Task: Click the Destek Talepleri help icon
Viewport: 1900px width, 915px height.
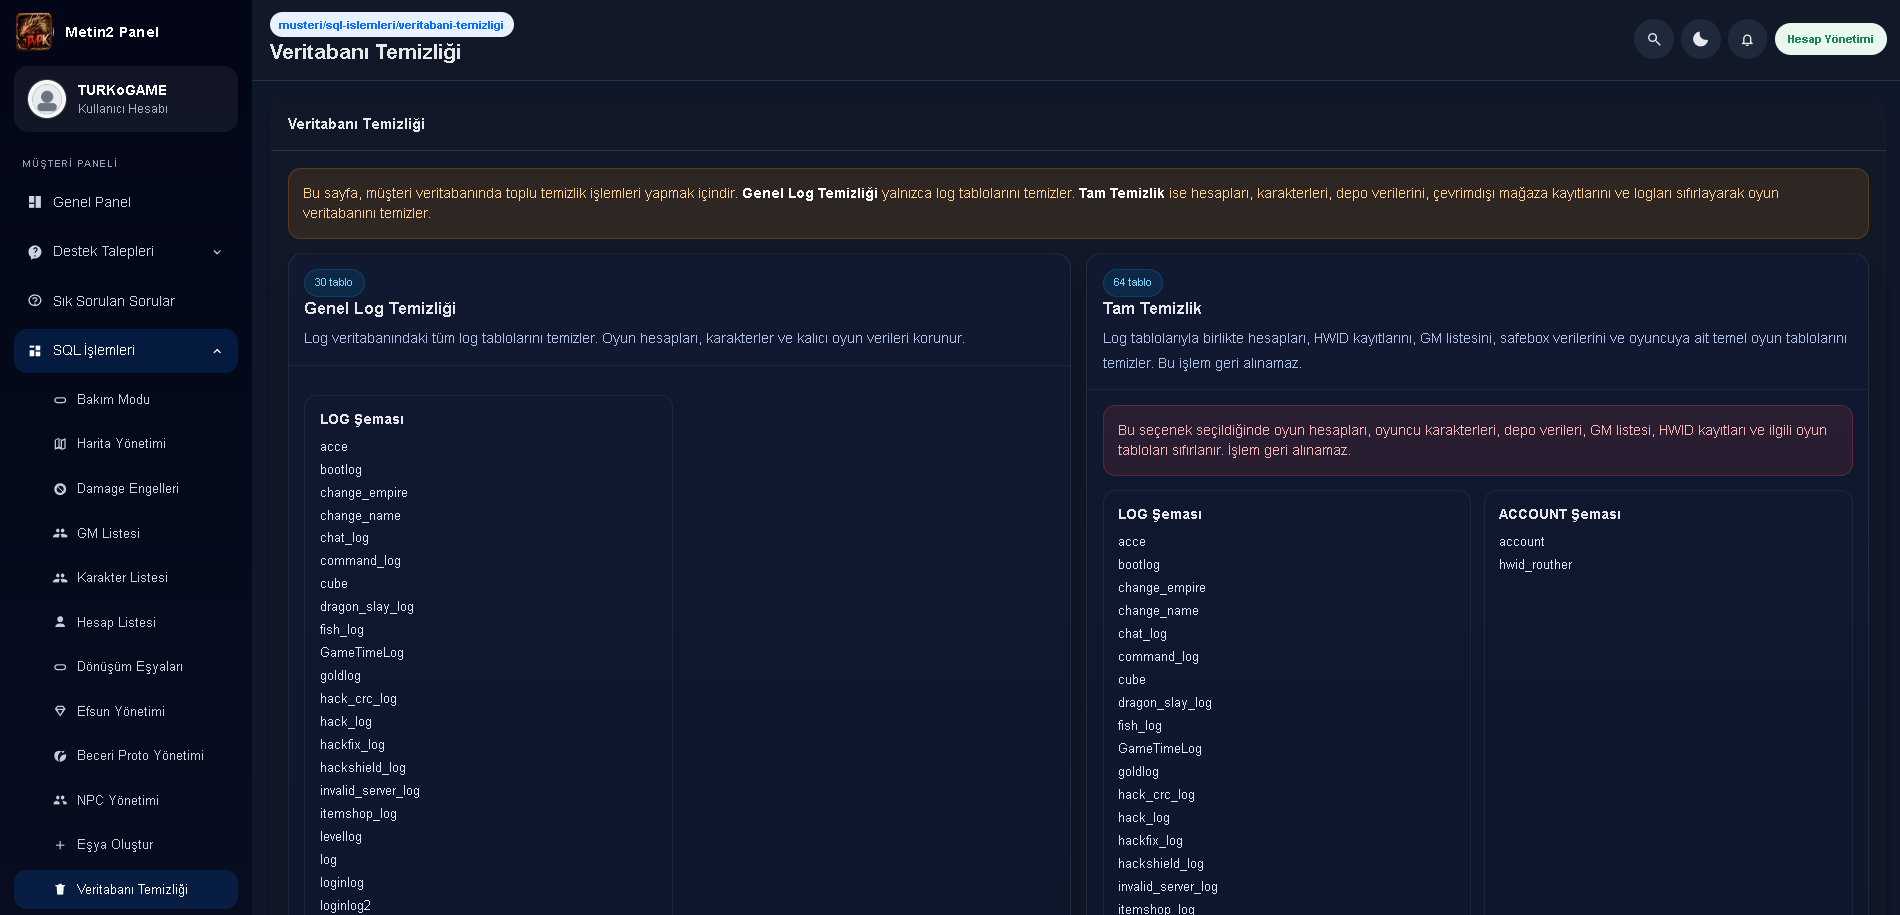Action: [x=35, y=252]
